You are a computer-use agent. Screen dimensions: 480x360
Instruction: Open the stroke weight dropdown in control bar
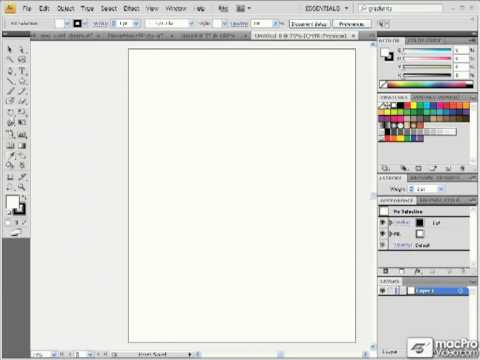(x=136, y=24)
